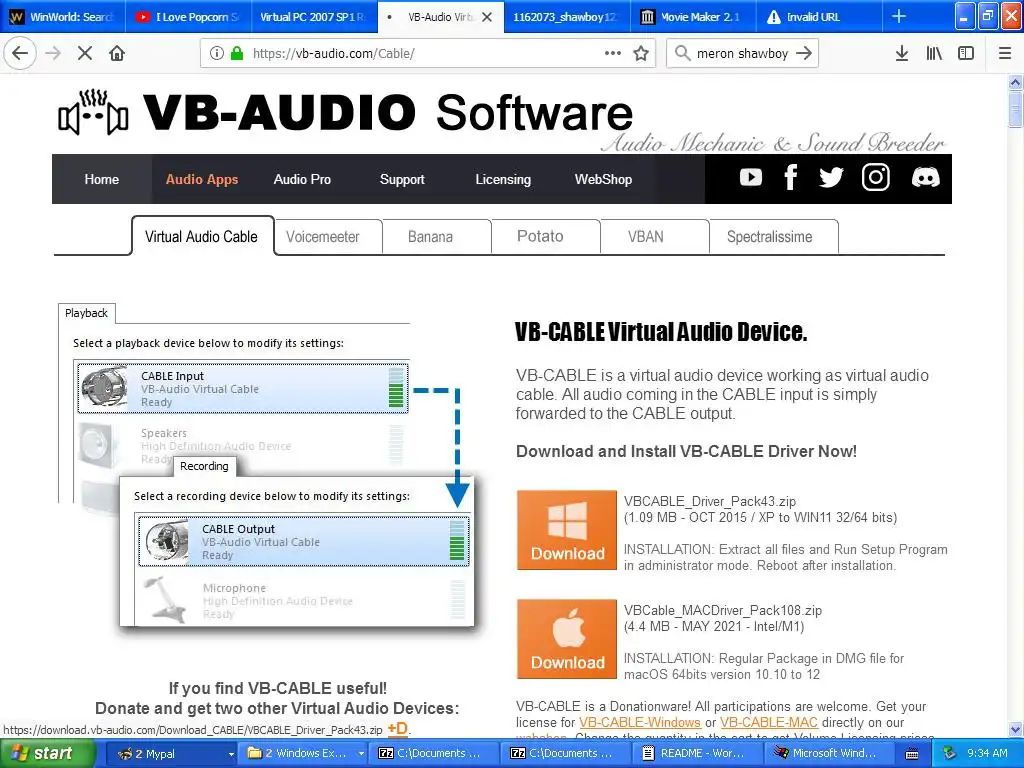Open VB-Audio Instagram icon
Image resolution: width=1024 pixels, height=768 pixels.
(x=876, y=178)
